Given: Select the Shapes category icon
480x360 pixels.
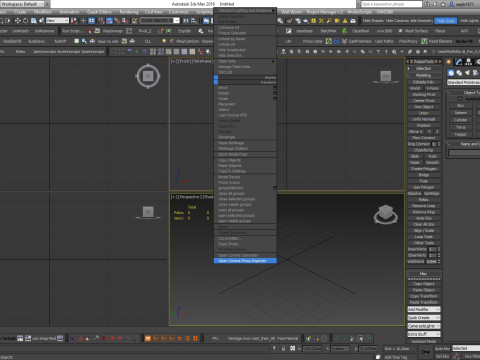Looking at the screenshot, I should (459, 73).
